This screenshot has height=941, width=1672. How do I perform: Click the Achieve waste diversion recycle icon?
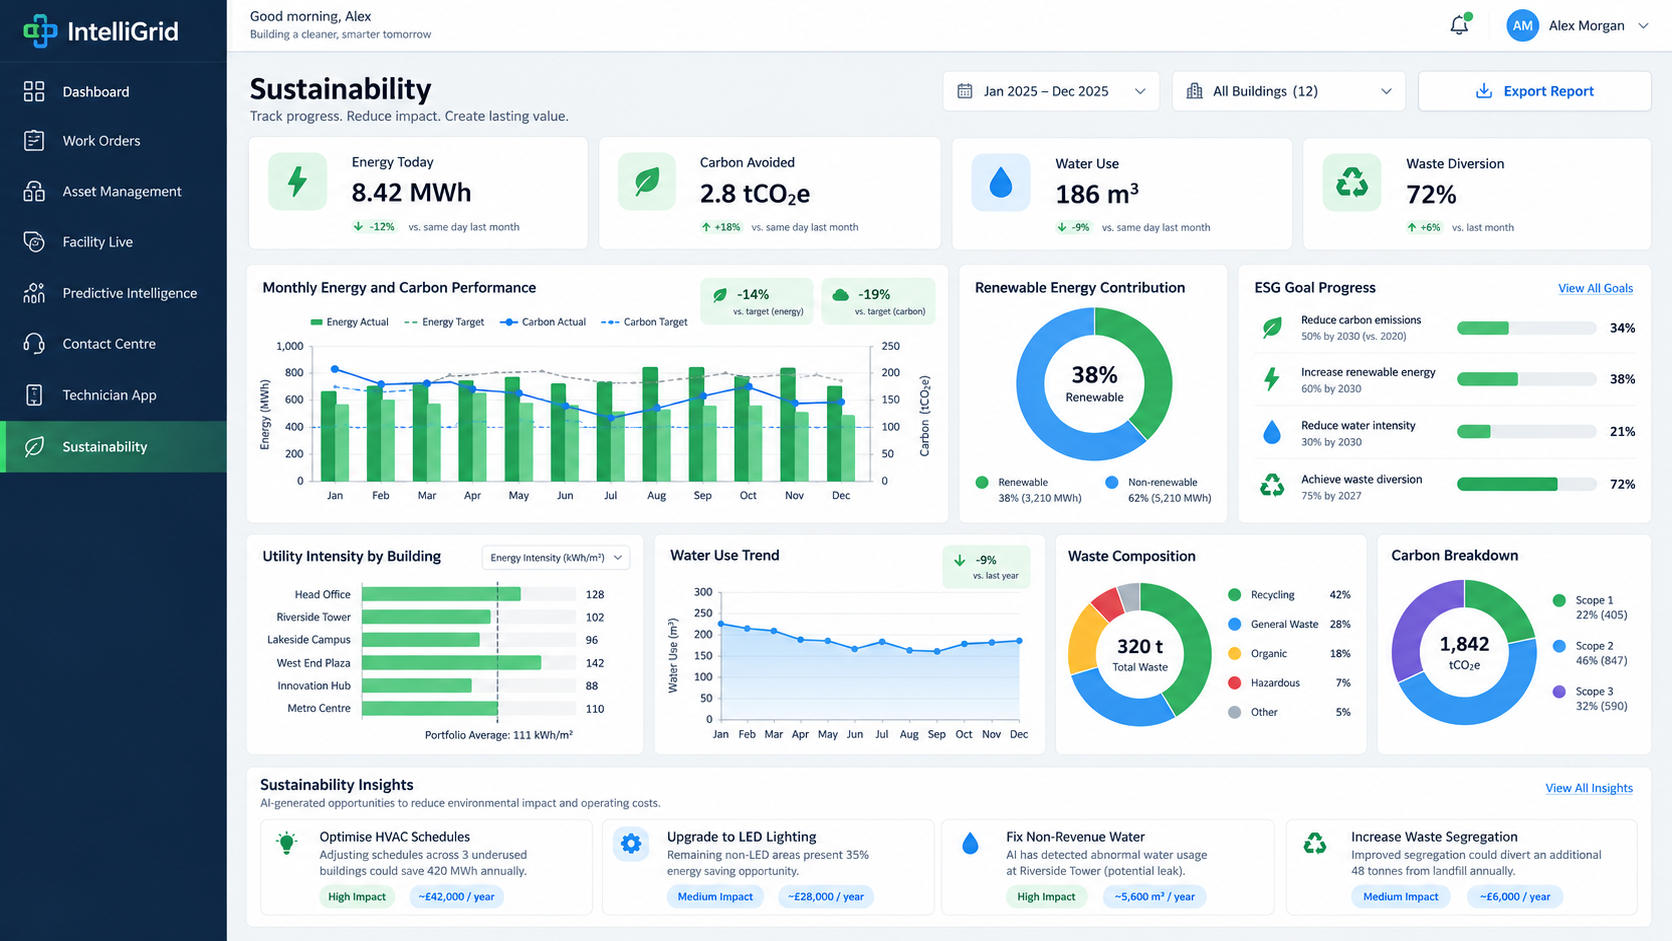[x=1272, y=485]
